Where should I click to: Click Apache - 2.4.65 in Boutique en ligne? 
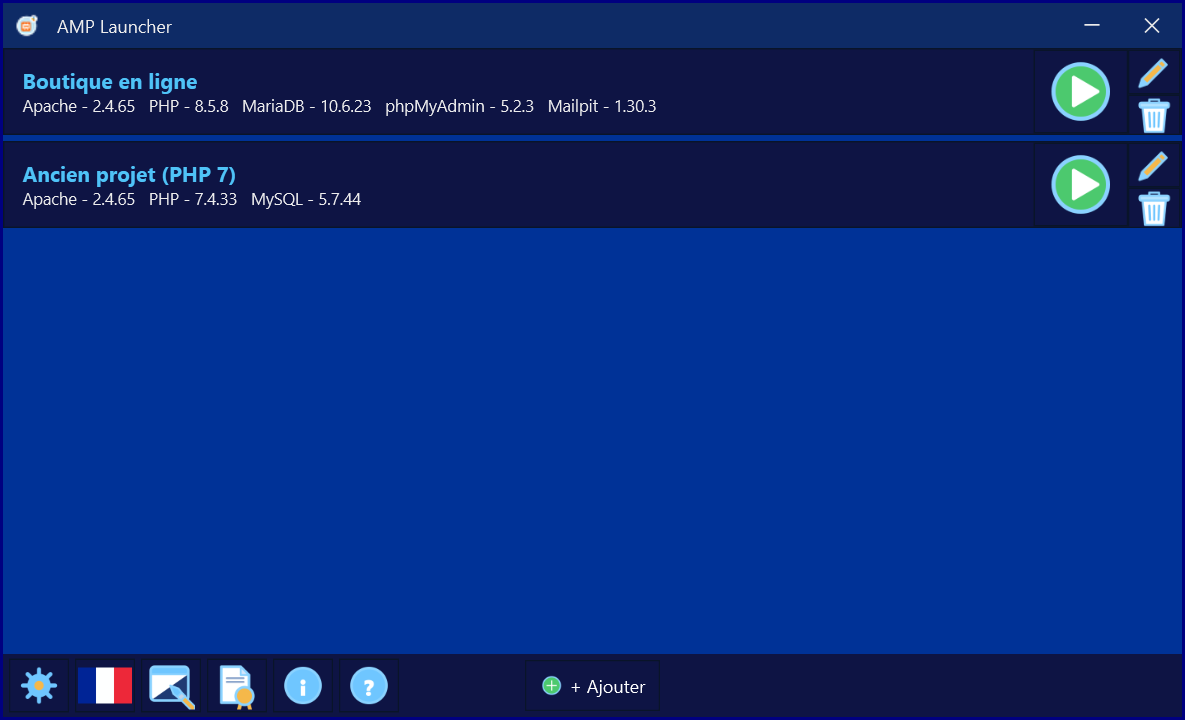[x=79, y=107]
